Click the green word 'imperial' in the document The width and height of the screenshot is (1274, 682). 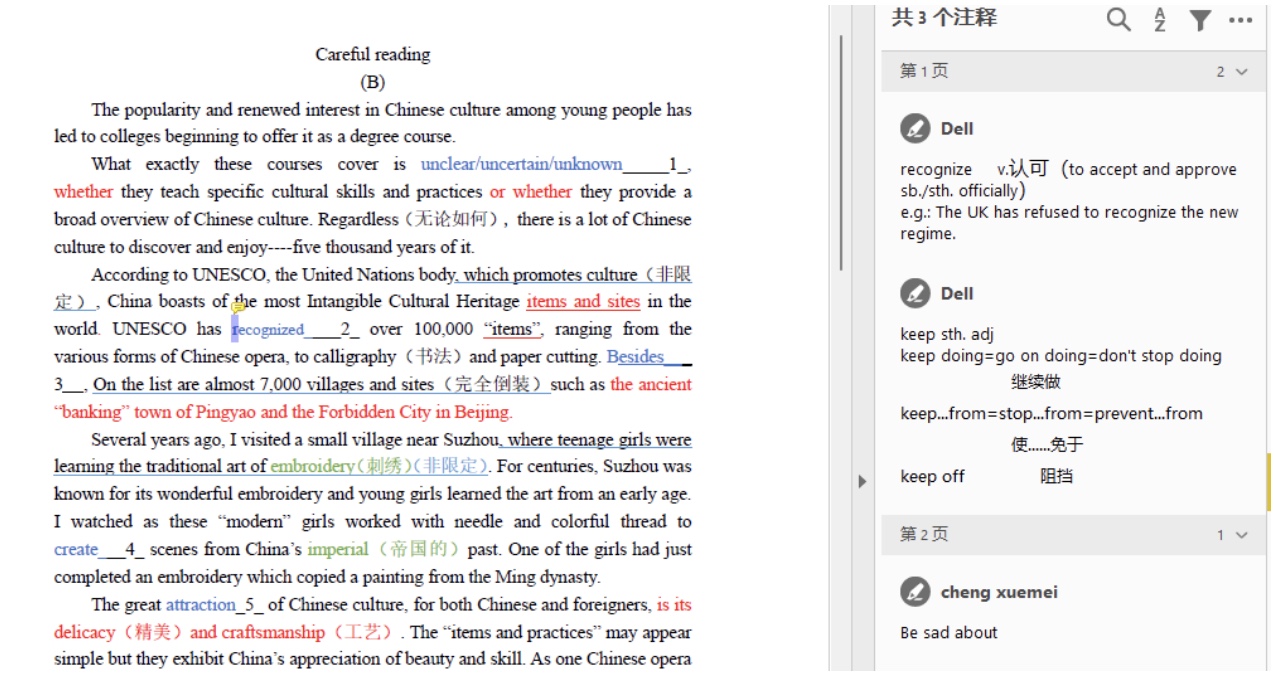coord(338,549)
